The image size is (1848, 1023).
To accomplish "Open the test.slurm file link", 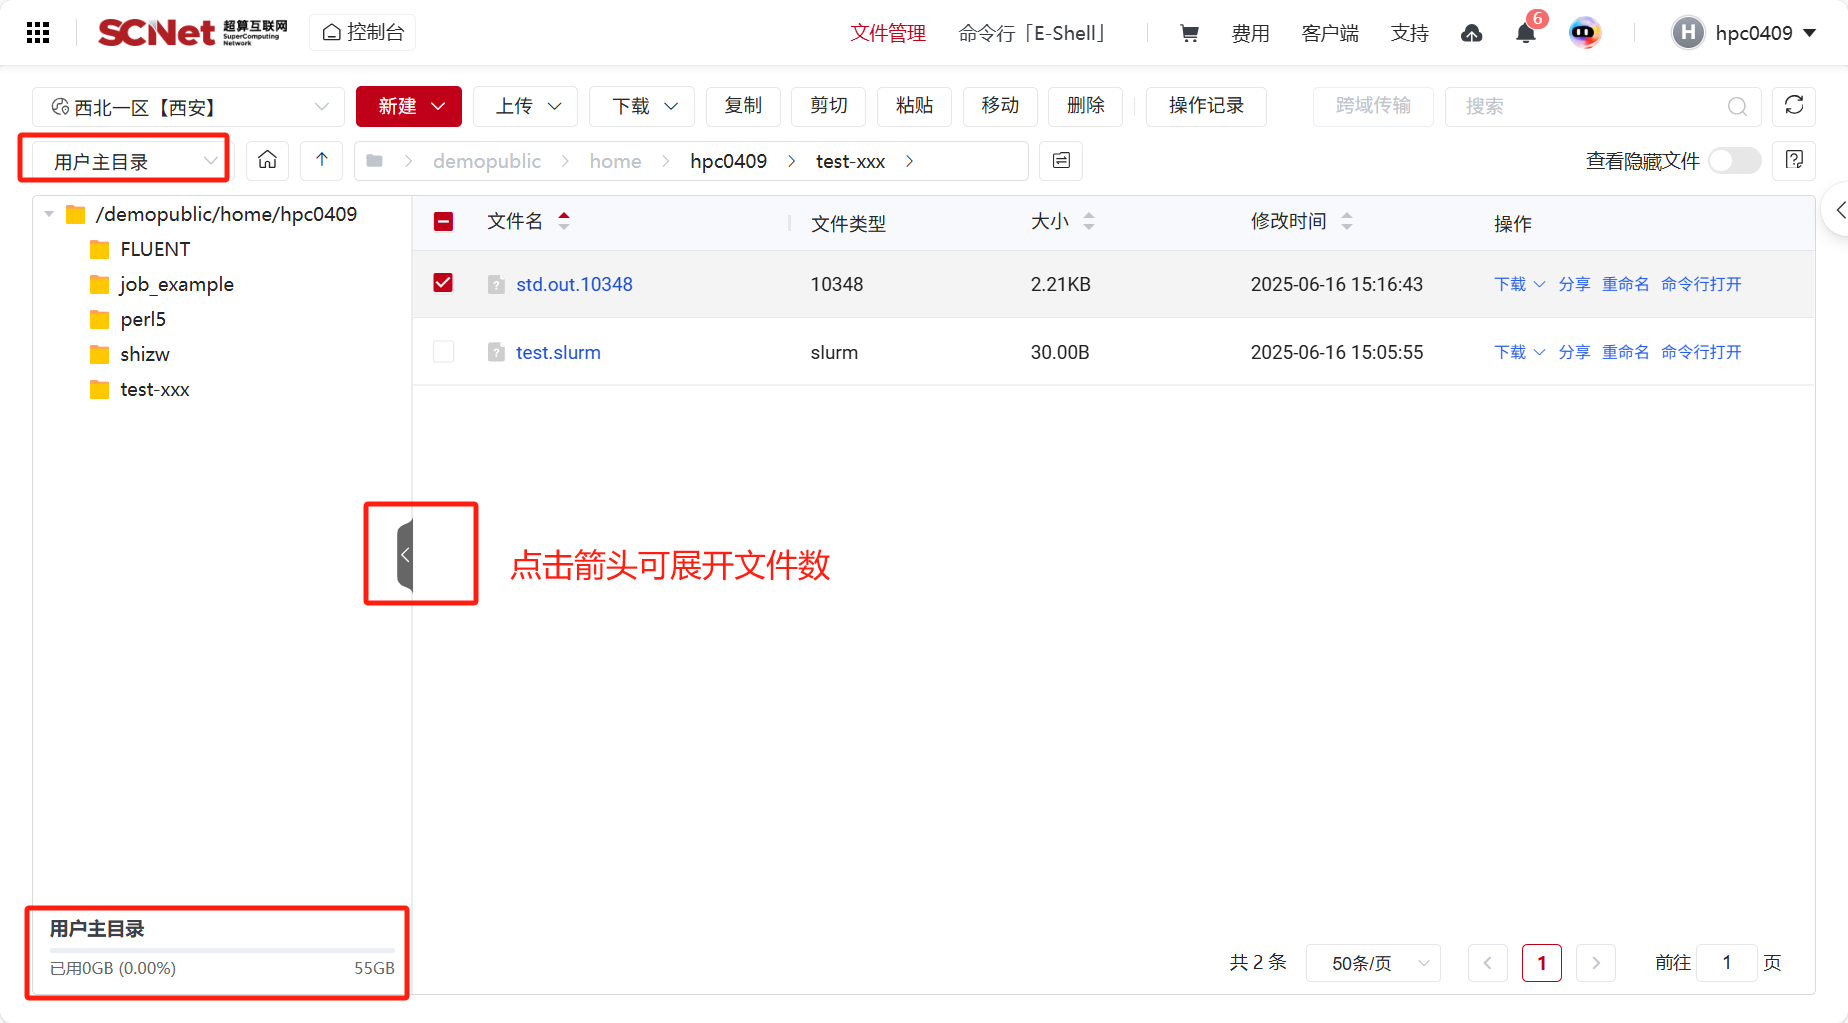I will tap(558, 352).
